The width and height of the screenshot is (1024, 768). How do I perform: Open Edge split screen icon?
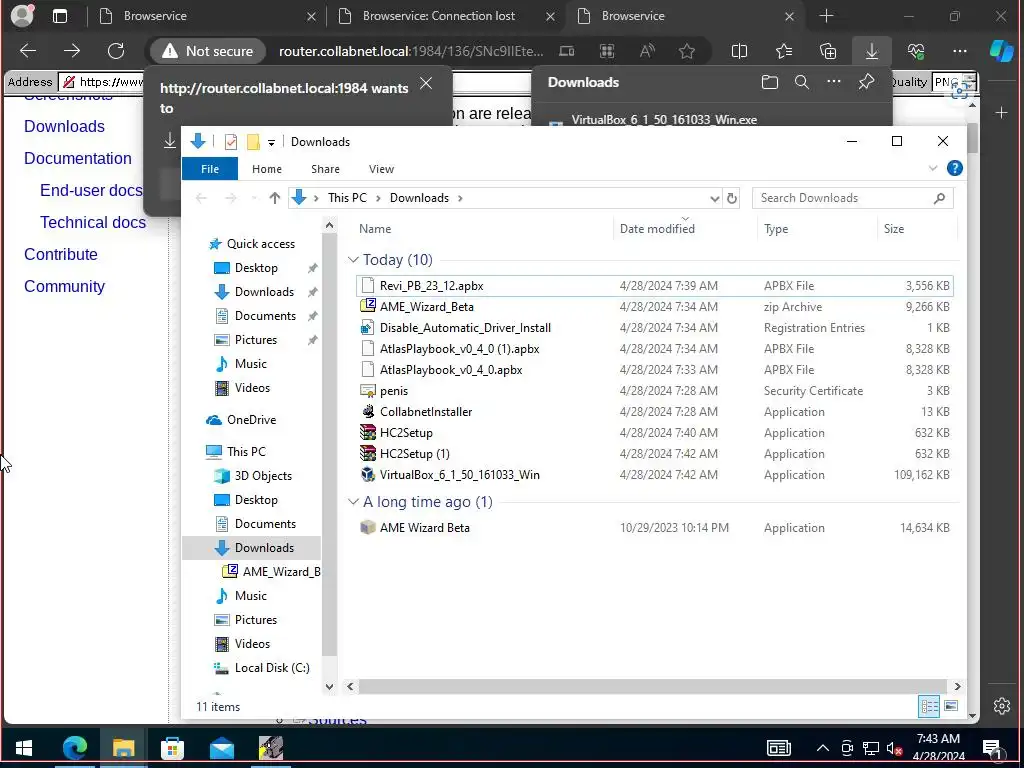tap(739, 51)
